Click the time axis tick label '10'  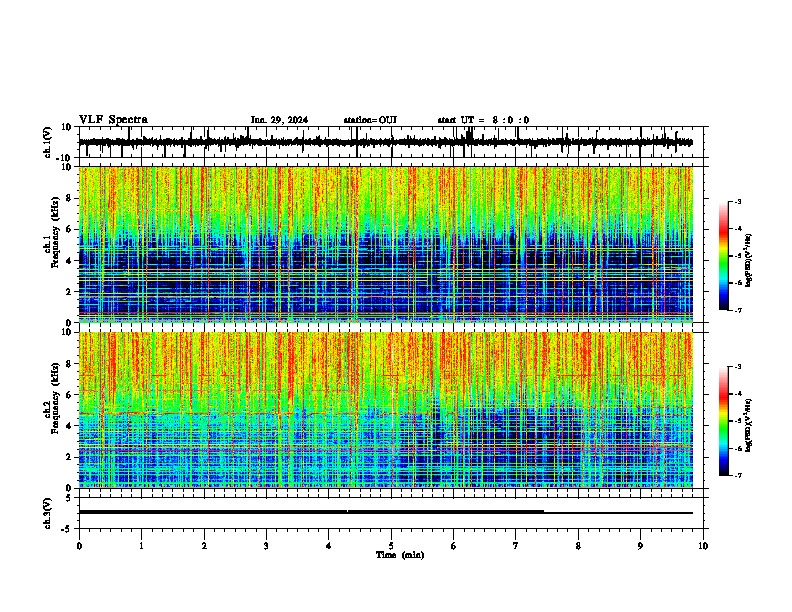point(703,546)
